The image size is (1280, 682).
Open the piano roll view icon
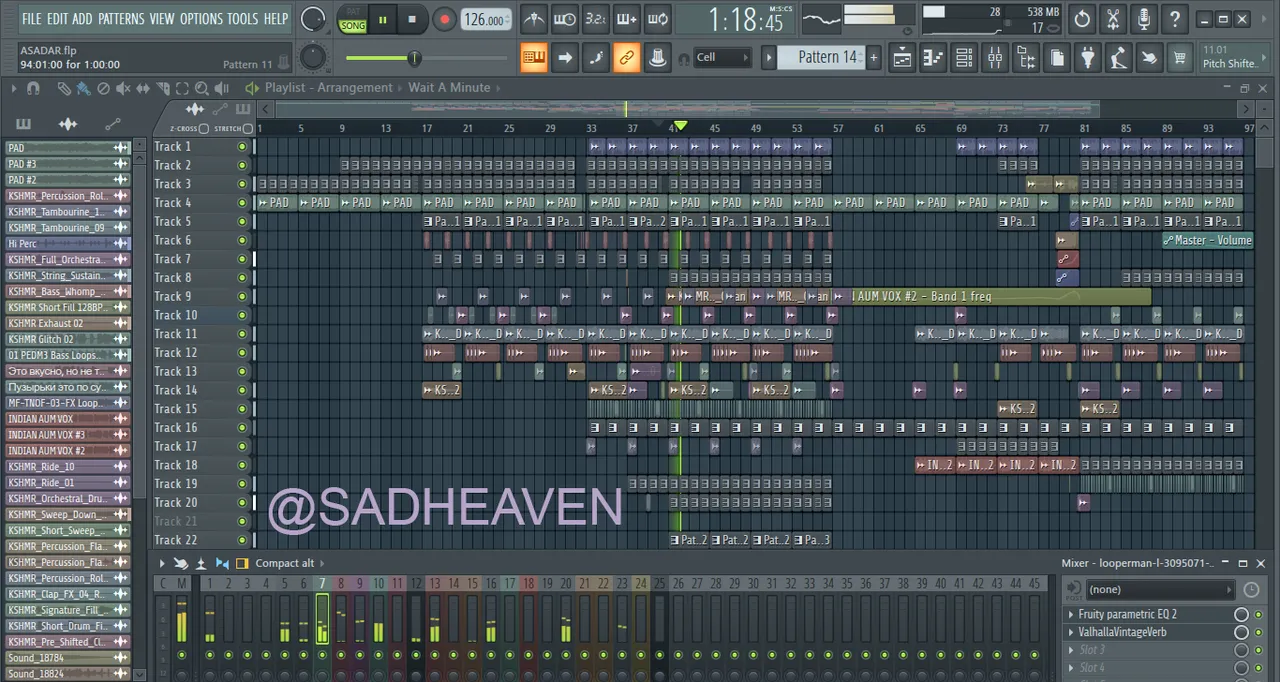click(933, 58)
